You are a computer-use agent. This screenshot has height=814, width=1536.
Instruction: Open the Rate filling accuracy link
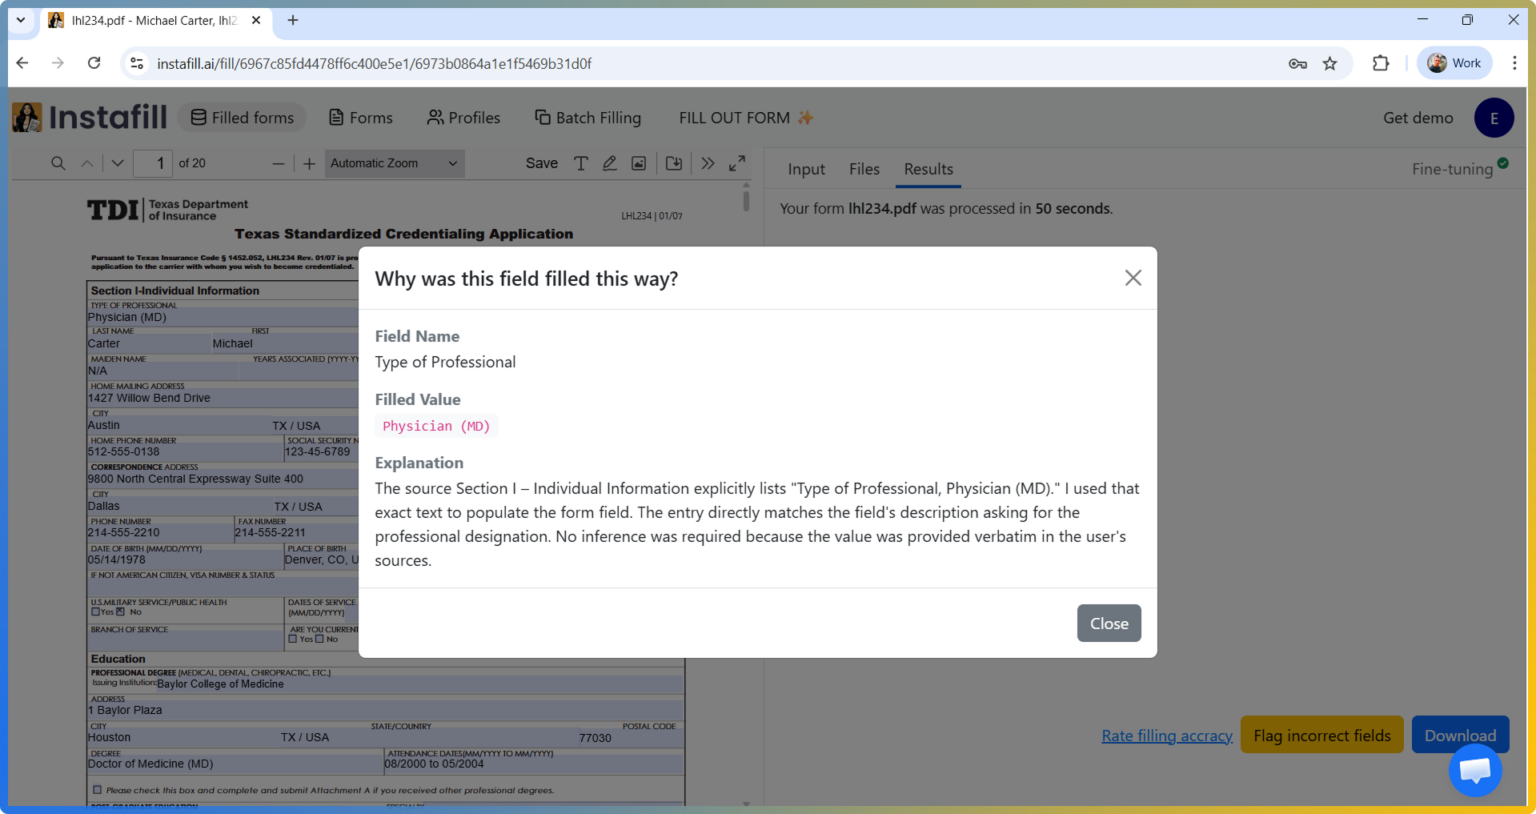tap(1166, 734)
